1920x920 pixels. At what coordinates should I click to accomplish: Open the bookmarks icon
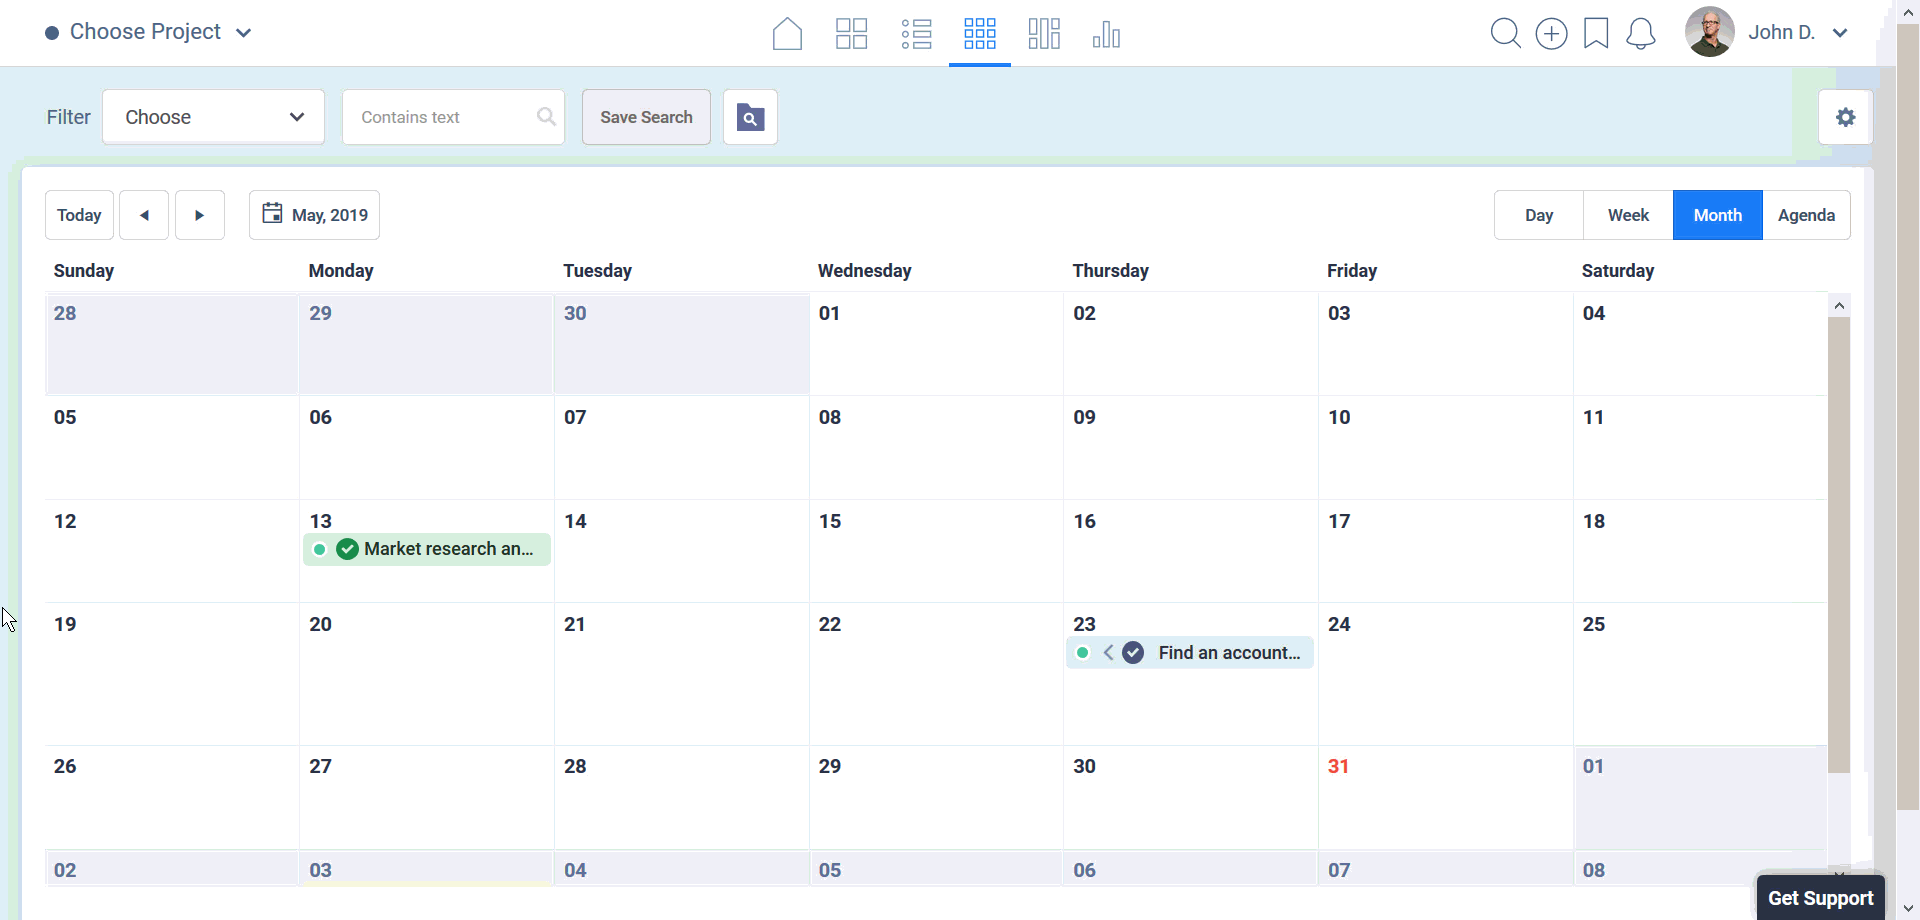pos(1596,34)
